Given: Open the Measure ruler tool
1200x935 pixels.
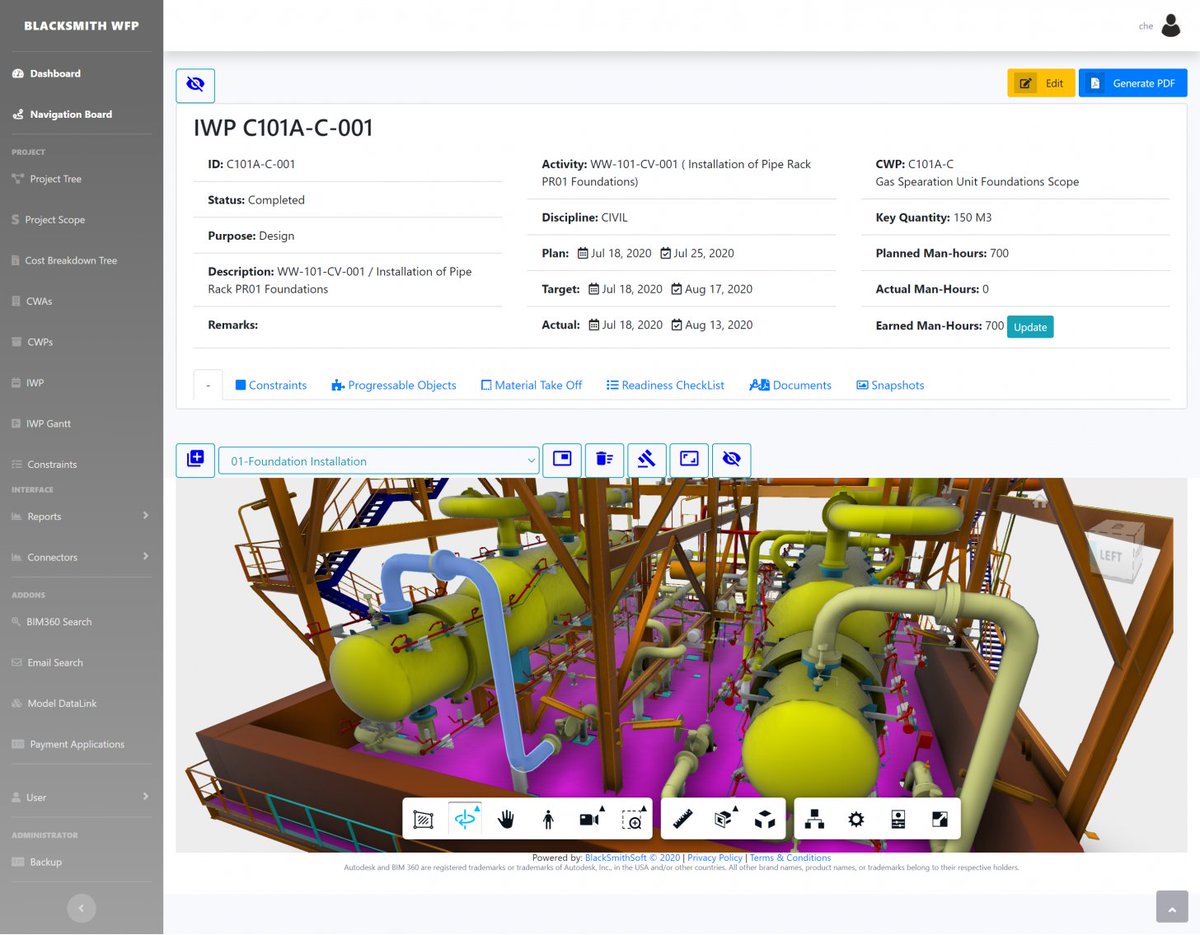Looking at the screenshot, I should (x=681, y=818).
